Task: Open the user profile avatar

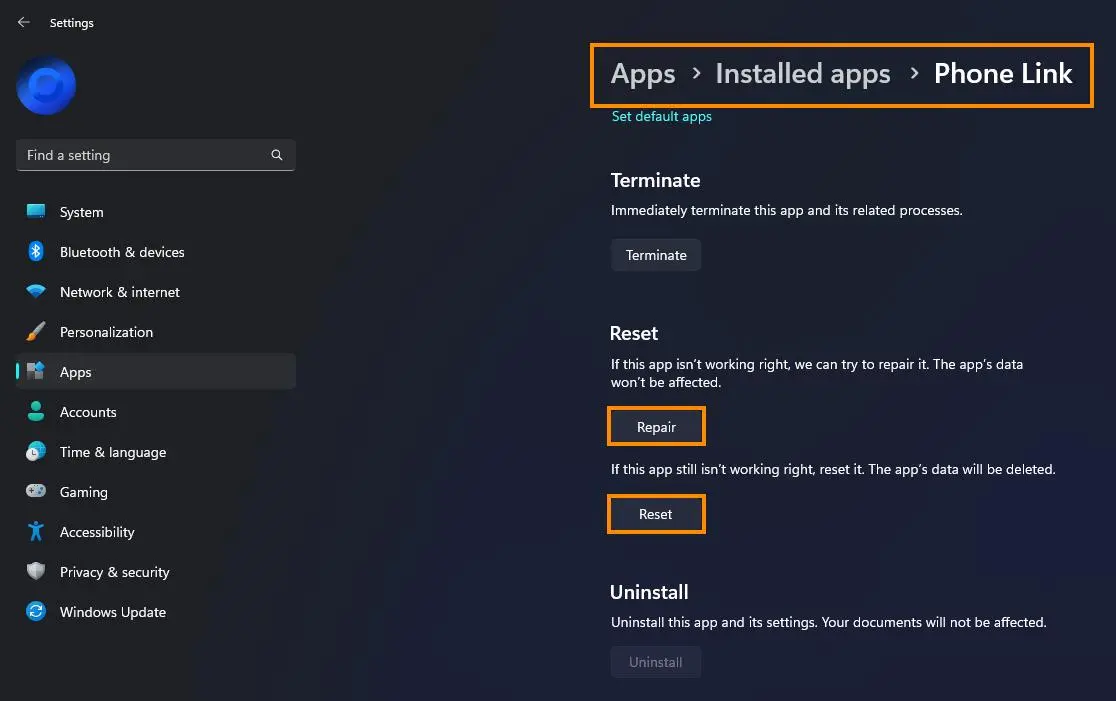Action: [x=46, y=85]
